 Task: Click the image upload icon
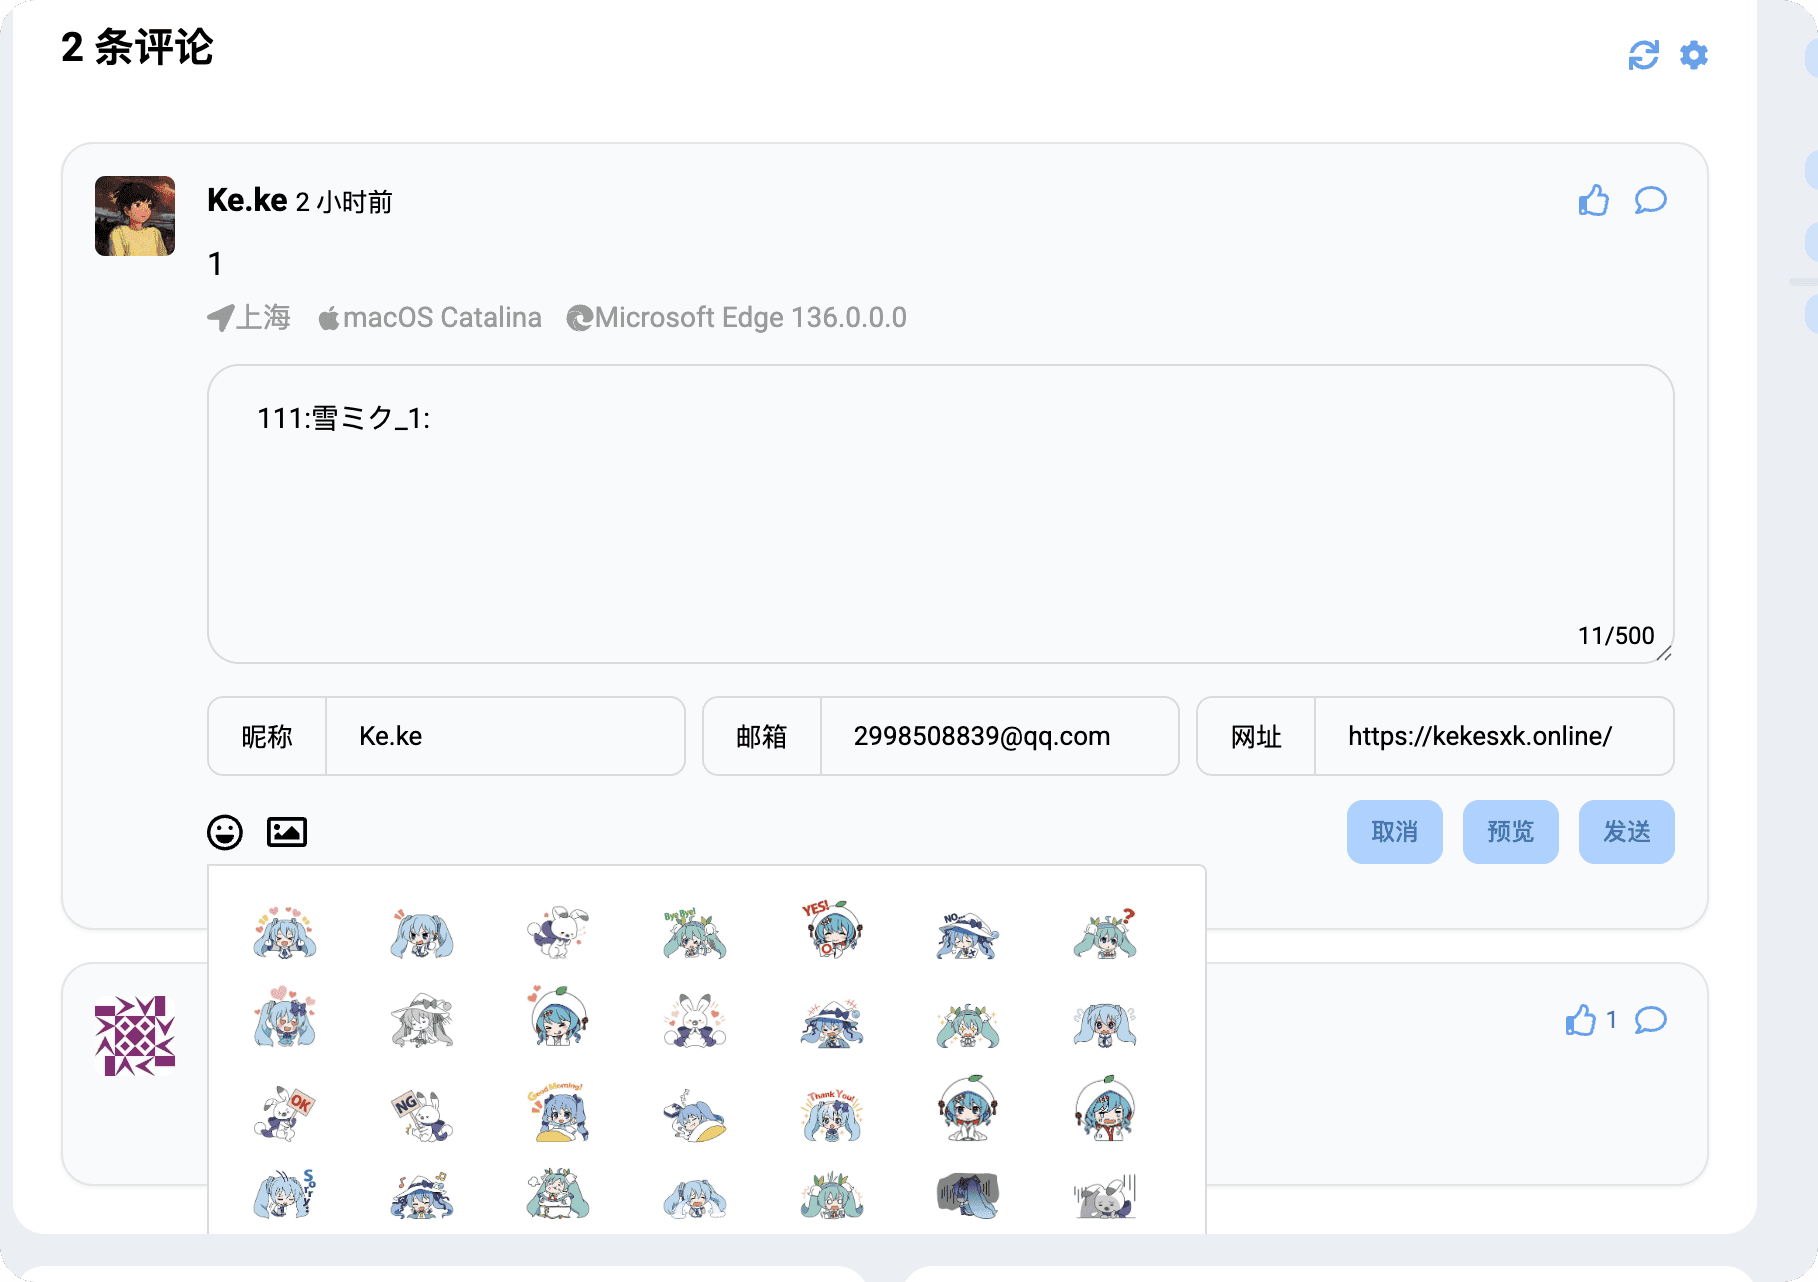287,832
